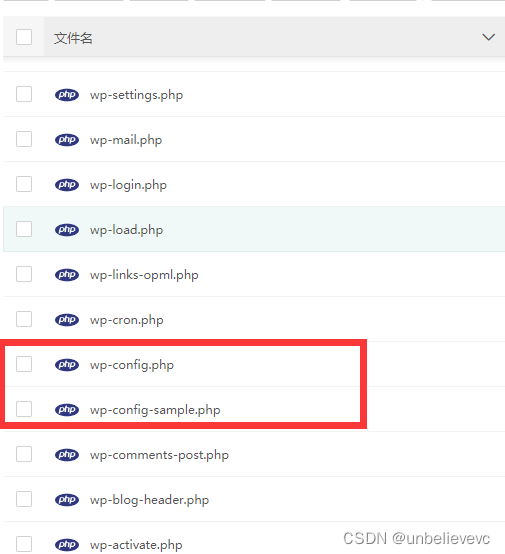Click the PHP icon beside wp-config.php
The width and height of the screenshot is (505, 554).
click(x=67, y=365)
